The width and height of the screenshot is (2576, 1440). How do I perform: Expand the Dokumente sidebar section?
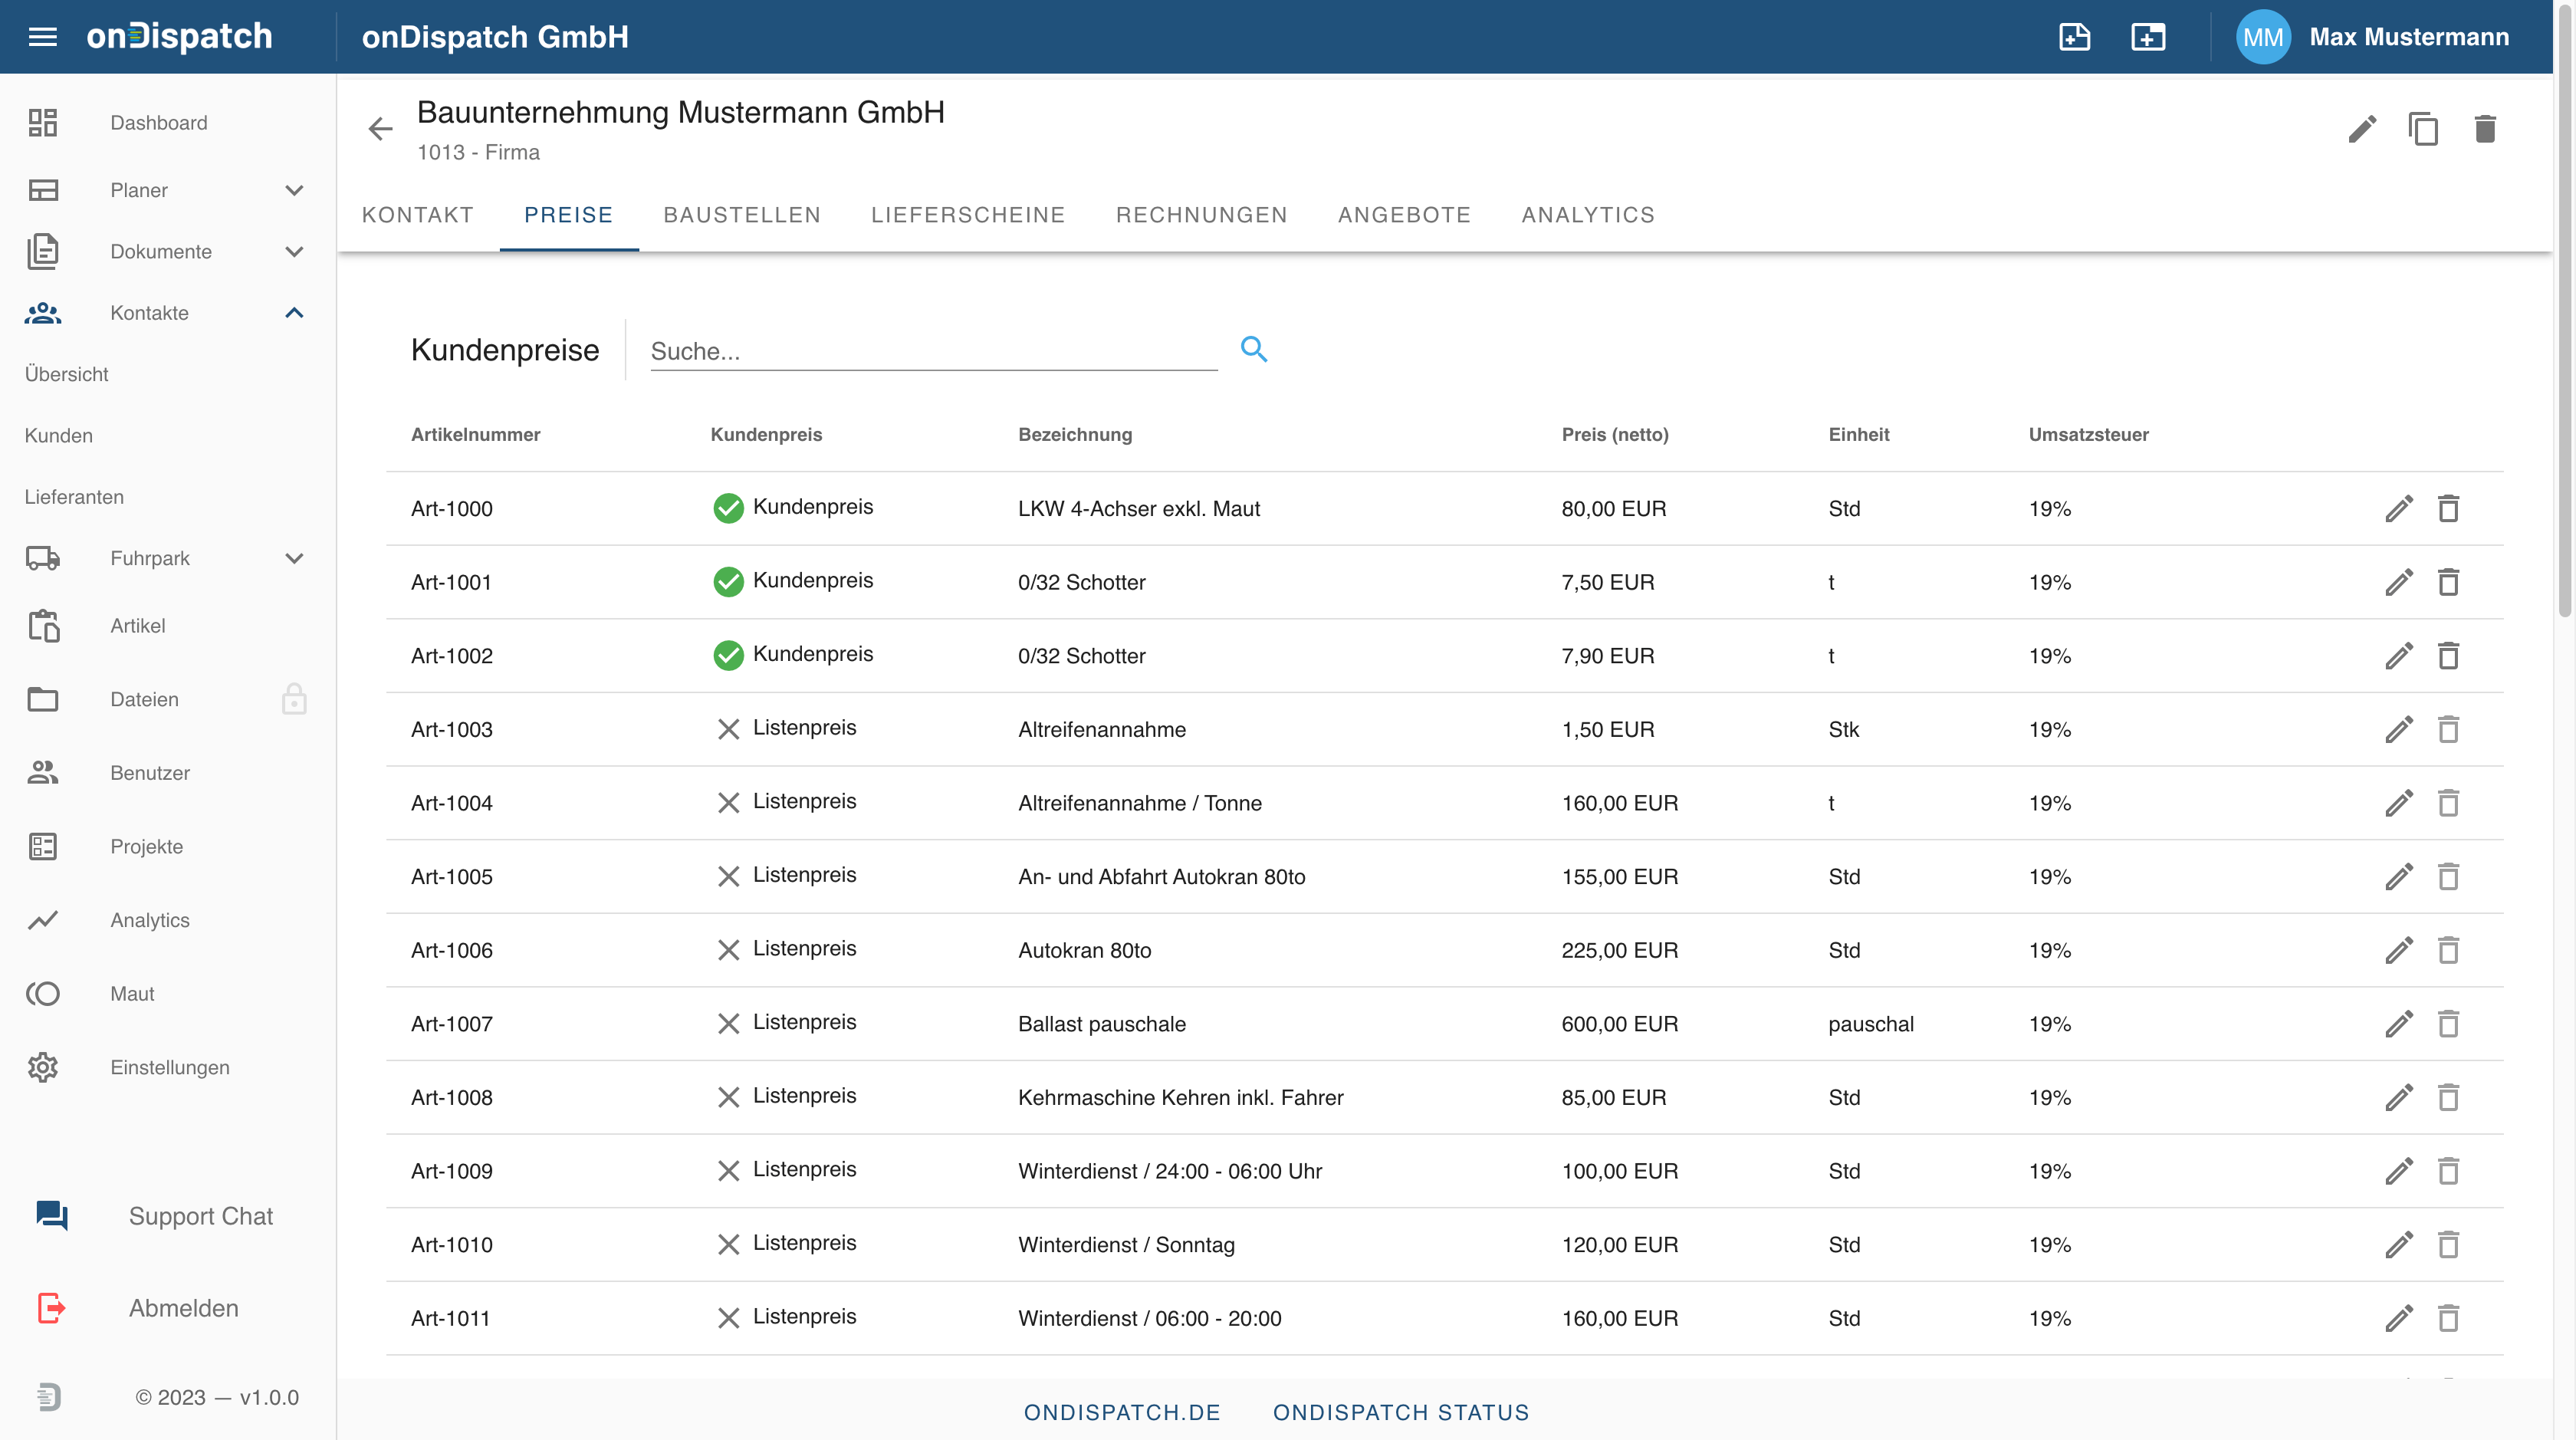tap(294, 252)
